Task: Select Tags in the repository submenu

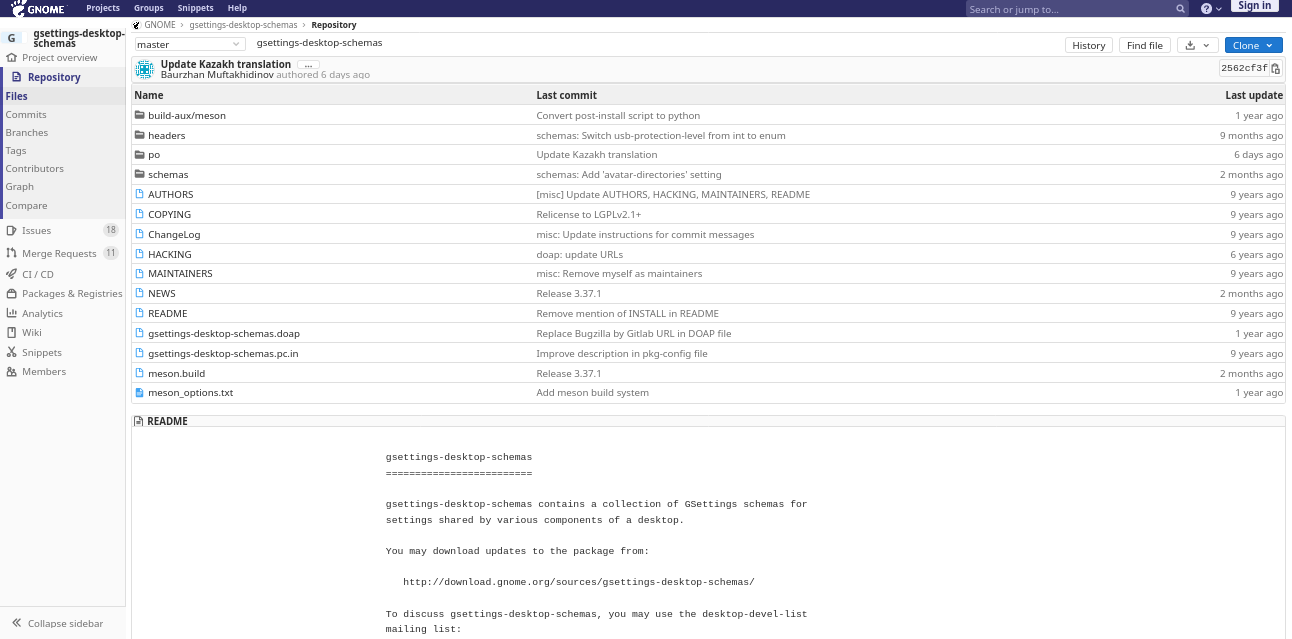Action: 16,151
